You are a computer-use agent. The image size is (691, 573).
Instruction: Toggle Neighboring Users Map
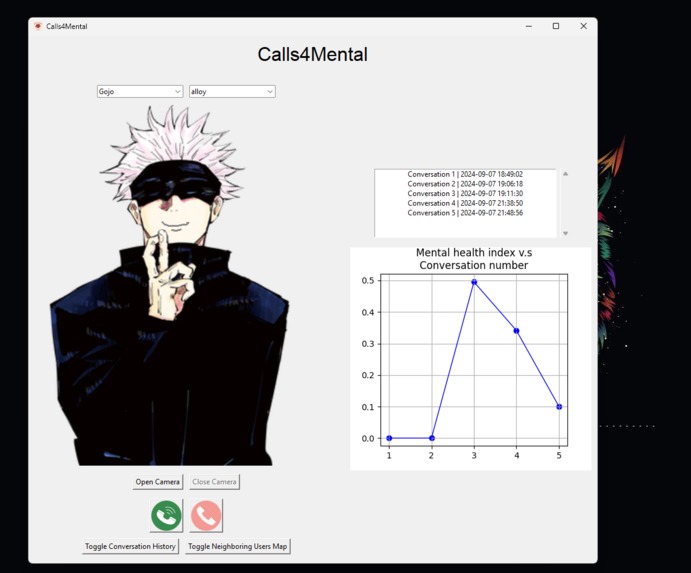pyautogui.click(x=238, y=546)
